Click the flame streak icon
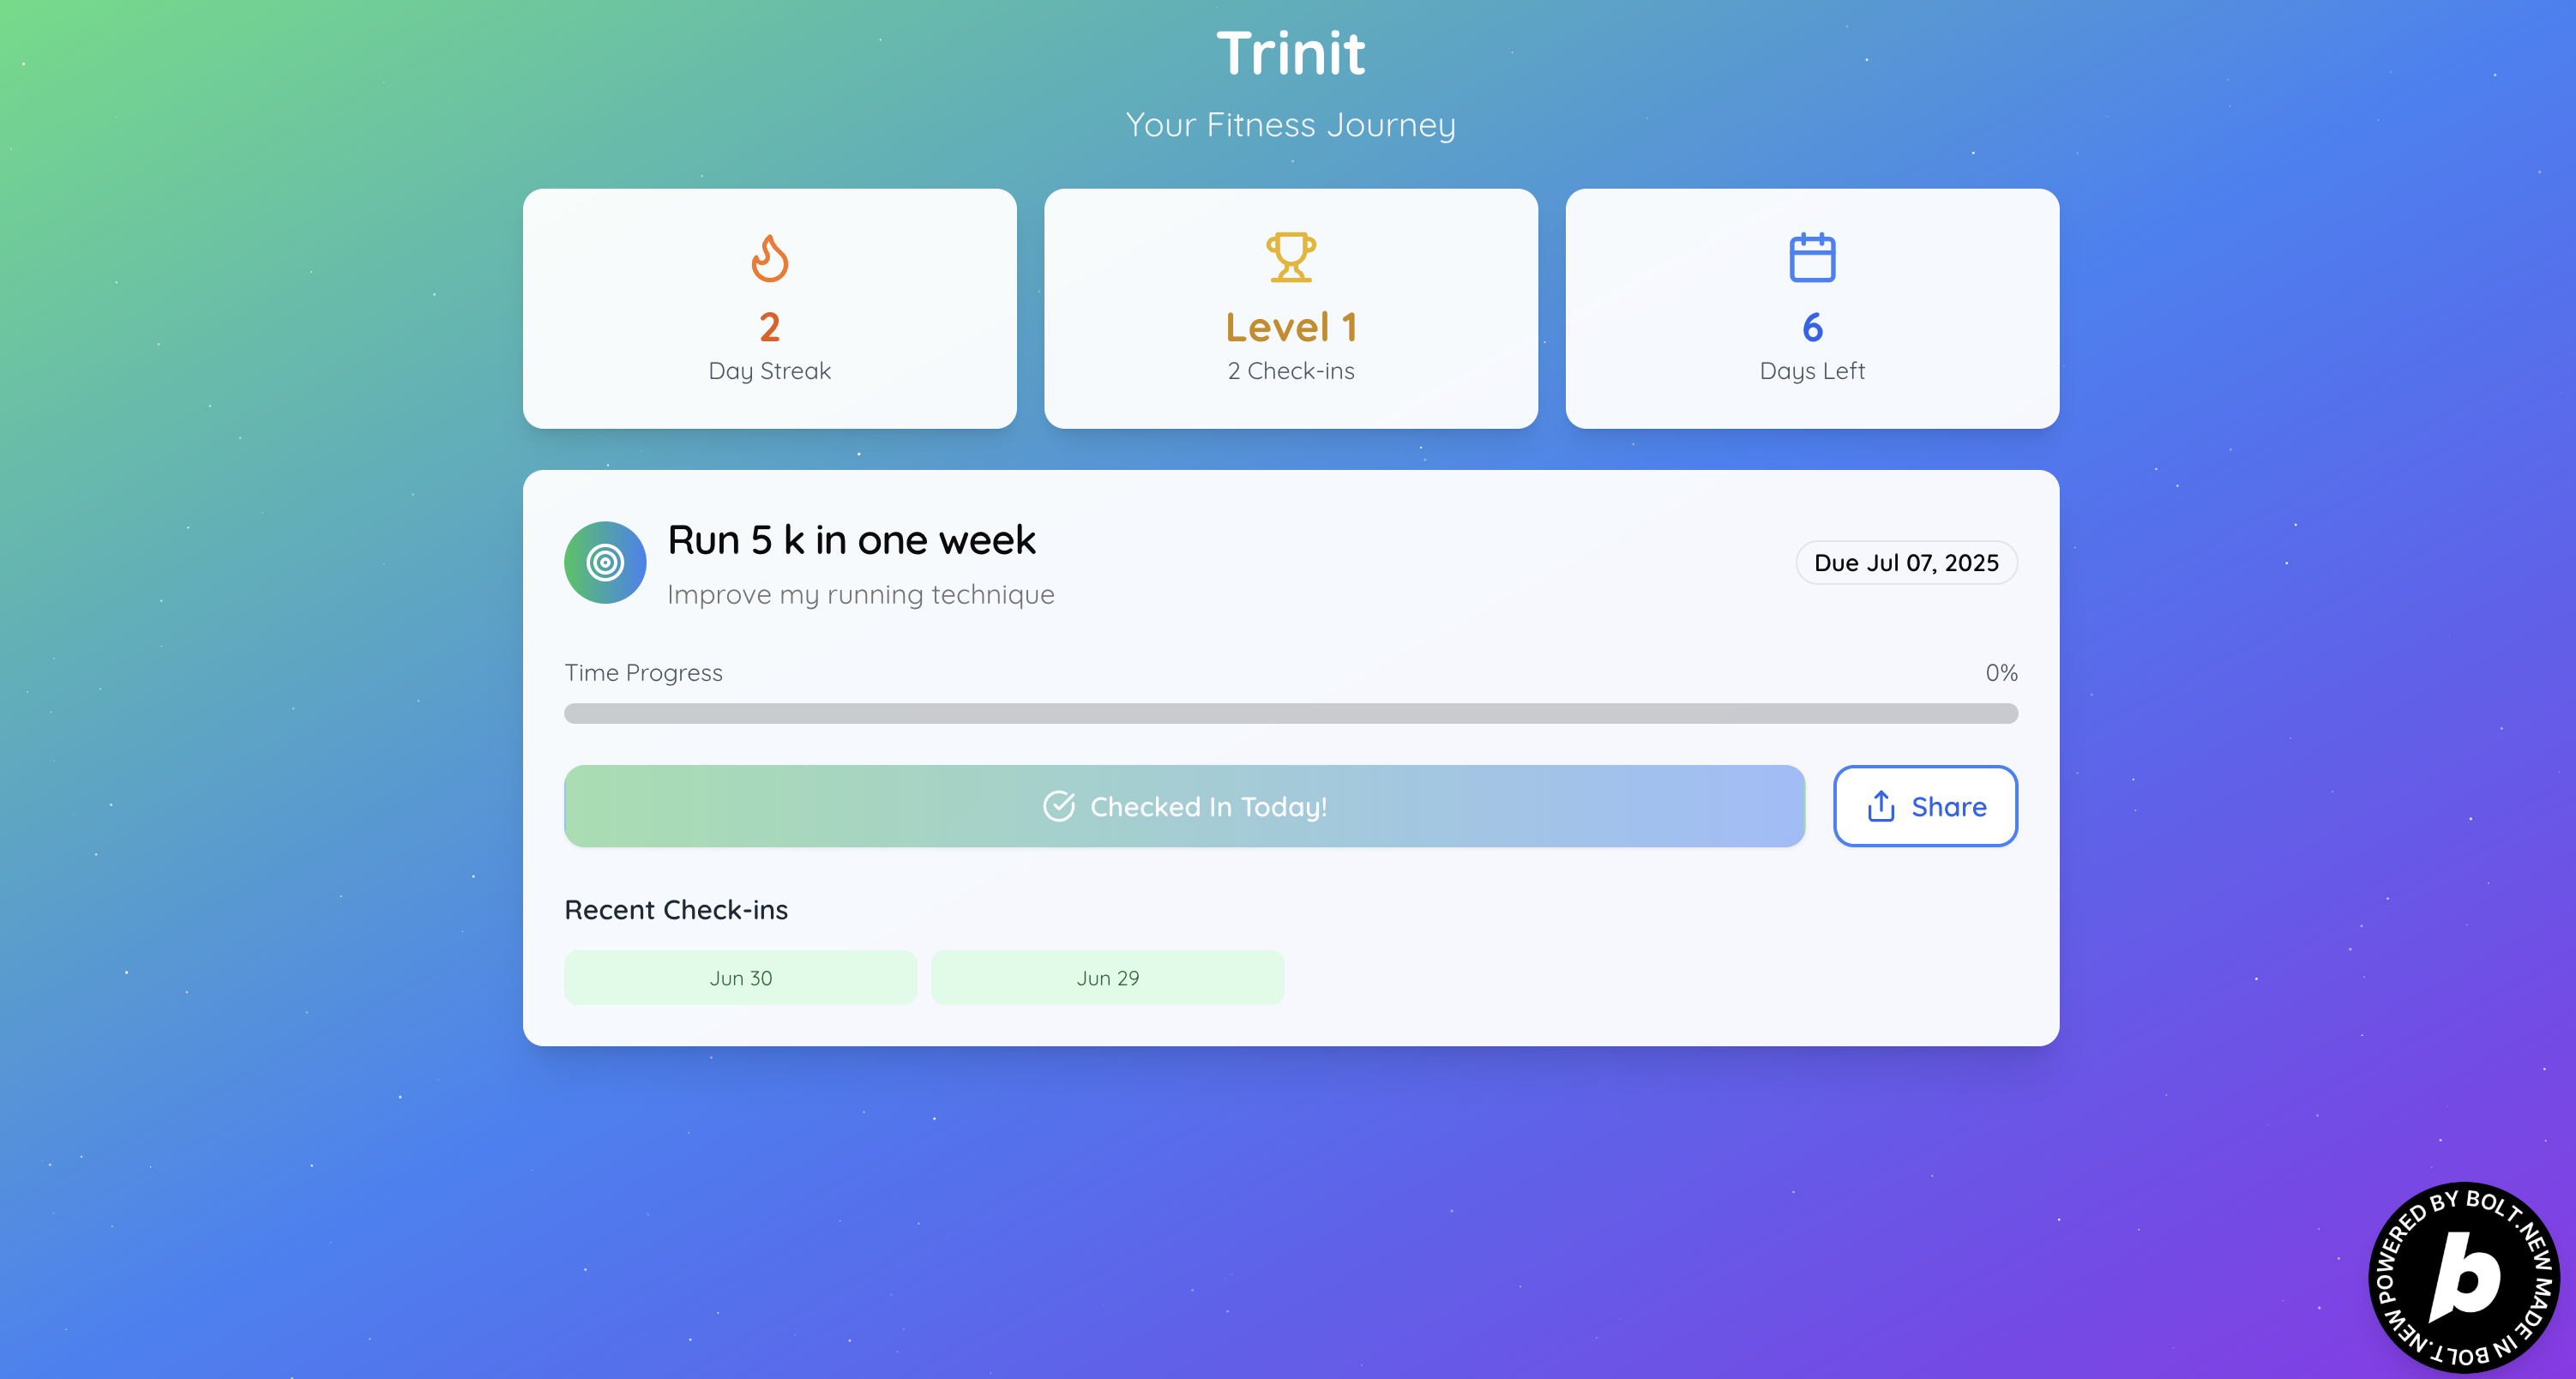 pos(769,258)
